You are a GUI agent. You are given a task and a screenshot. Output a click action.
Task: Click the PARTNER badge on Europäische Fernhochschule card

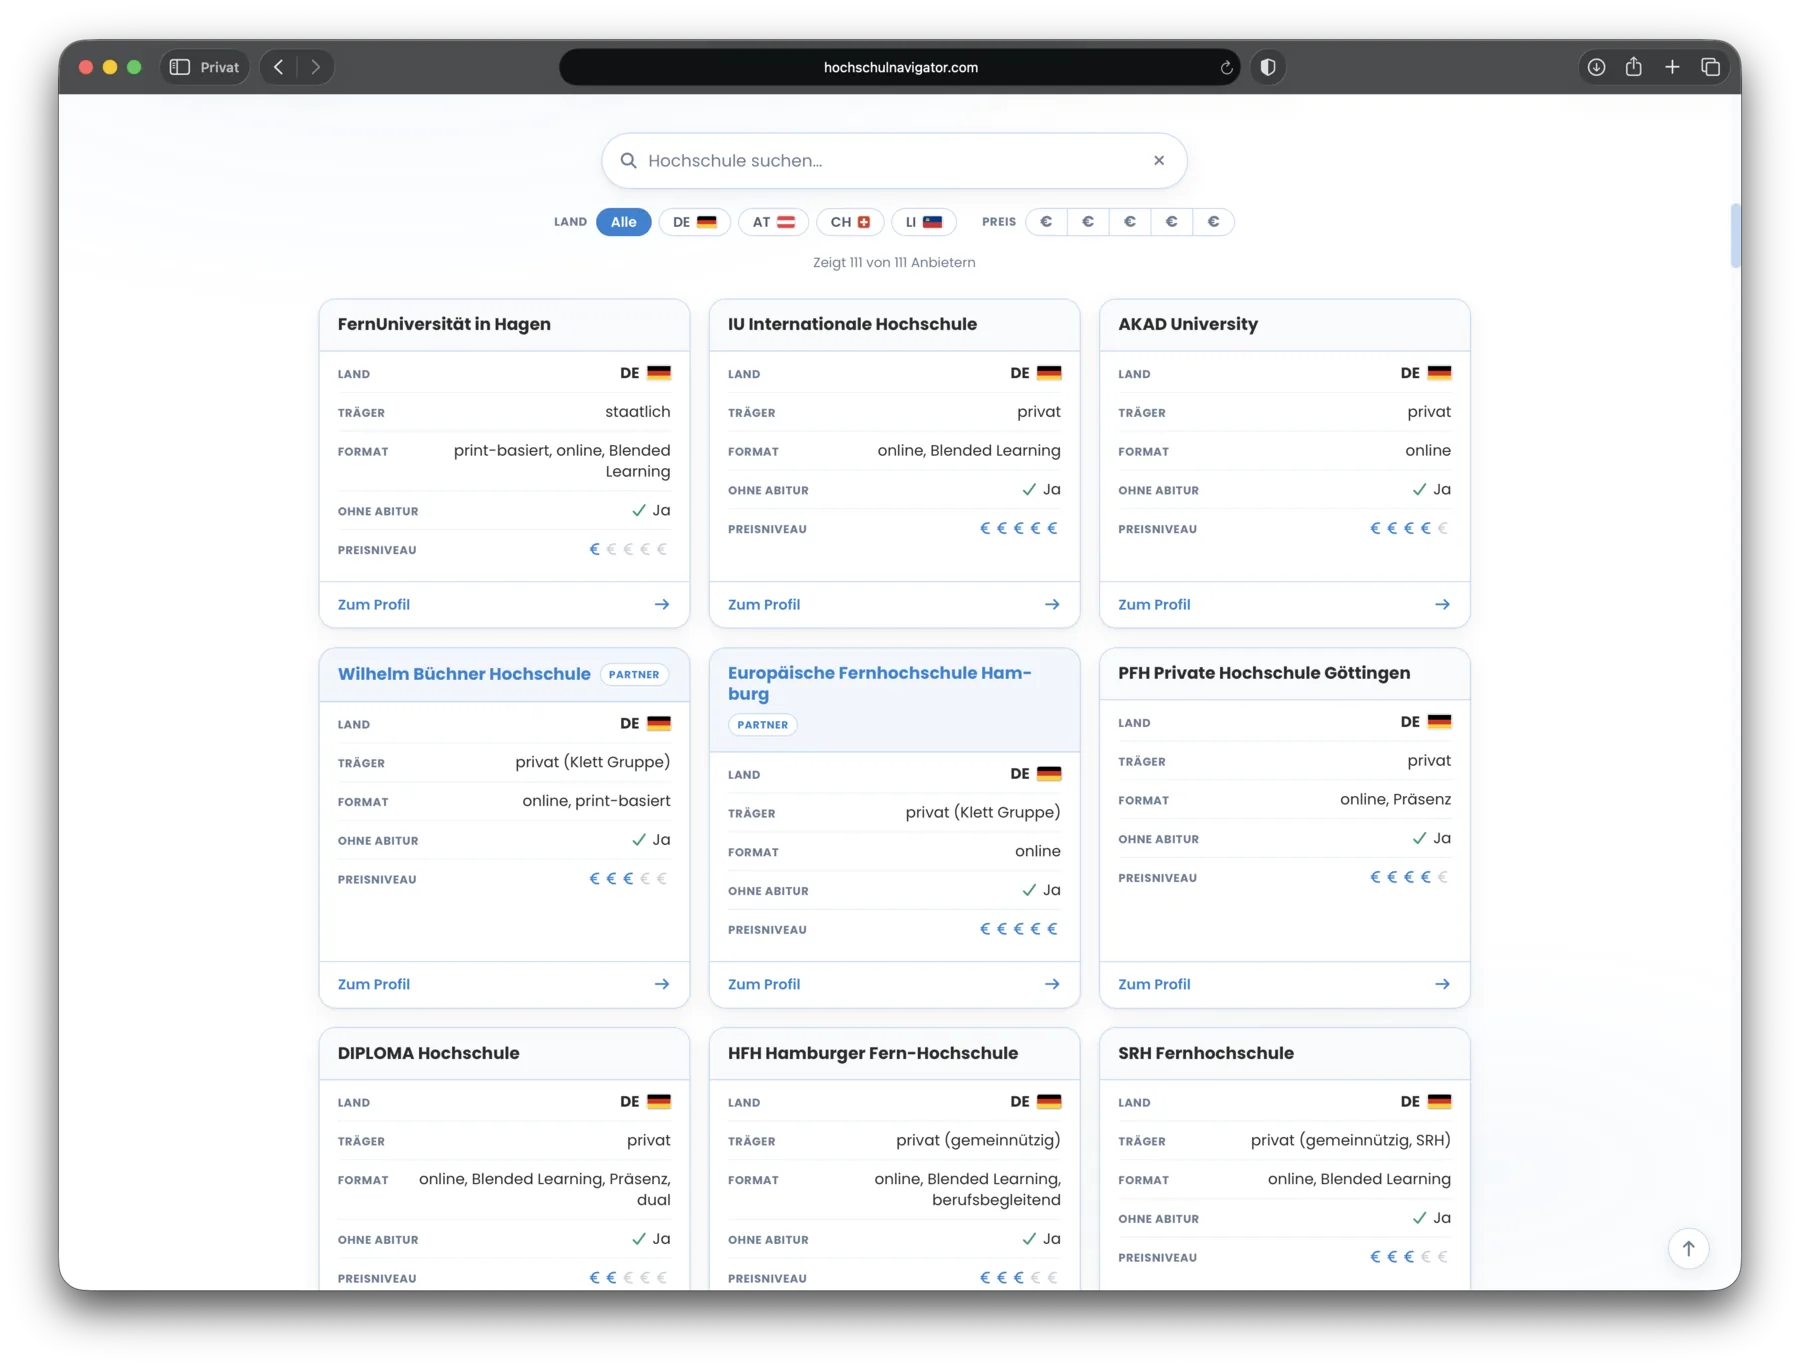click(762, 724)
